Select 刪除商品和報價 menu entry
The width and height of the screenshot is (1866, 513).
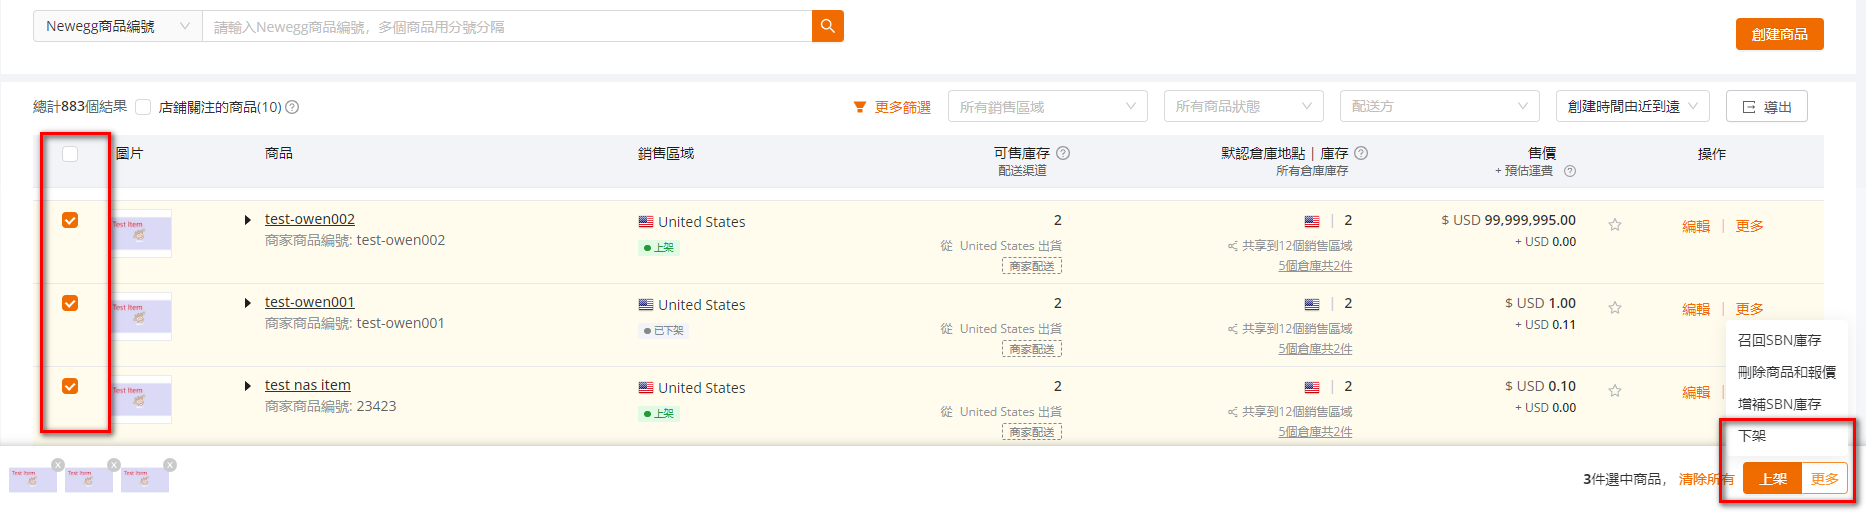1786,372
